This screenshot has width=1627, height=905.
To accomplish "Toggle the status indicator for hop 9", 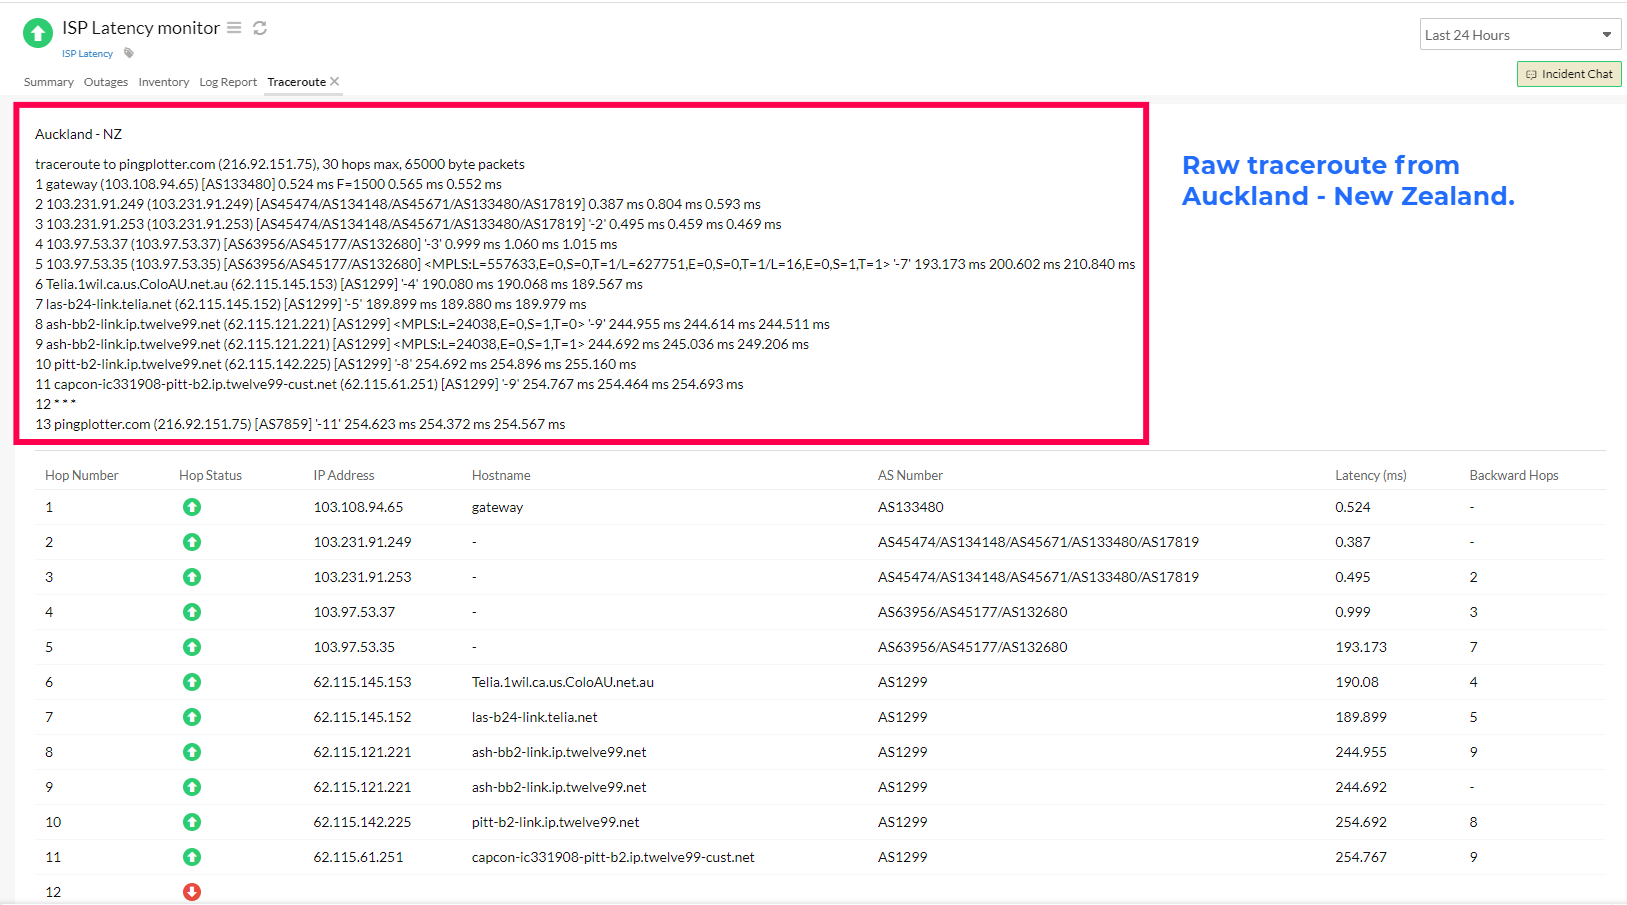I will (x=192, y=787).
